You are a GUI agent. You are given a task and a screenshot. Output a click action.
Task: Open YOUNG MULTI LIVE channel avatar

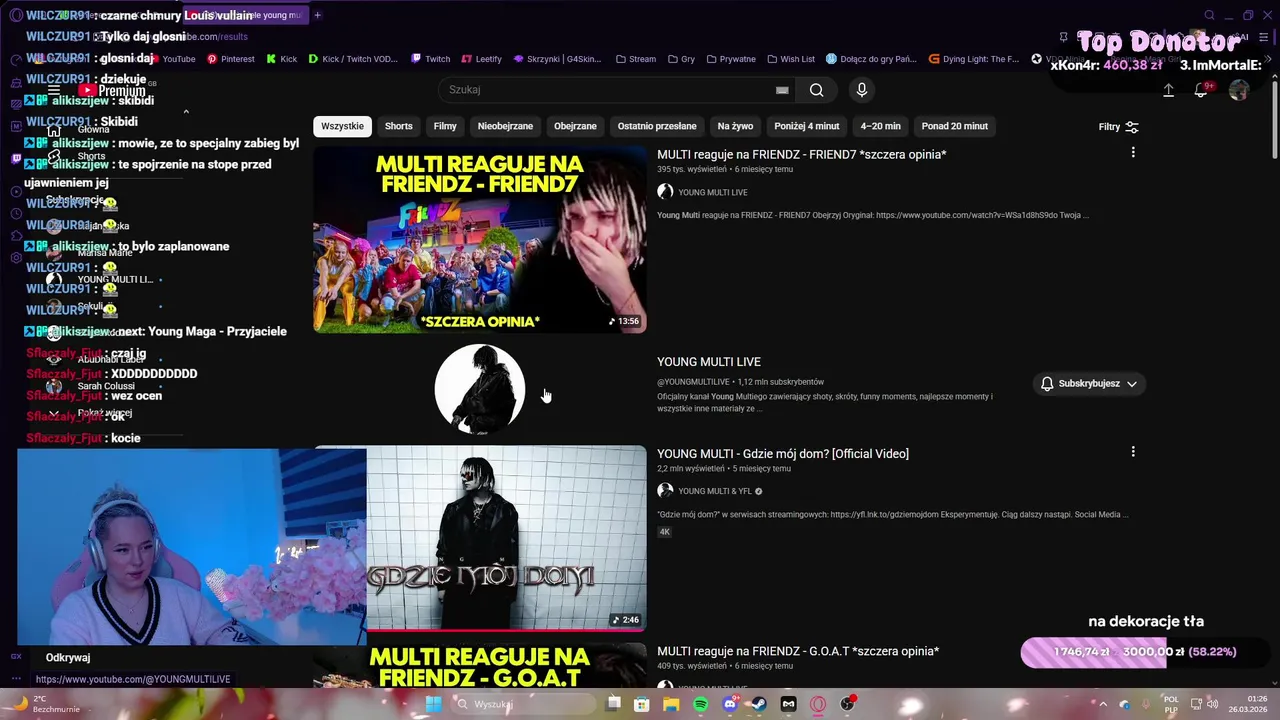pyautogui.click(x=480, y=390)
